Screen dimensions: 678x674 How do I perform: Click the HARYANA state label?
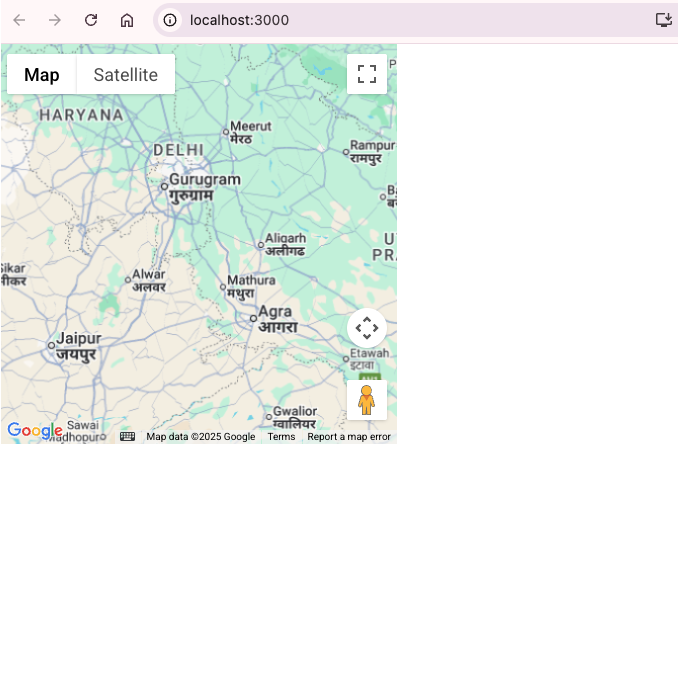coord(81,115)
